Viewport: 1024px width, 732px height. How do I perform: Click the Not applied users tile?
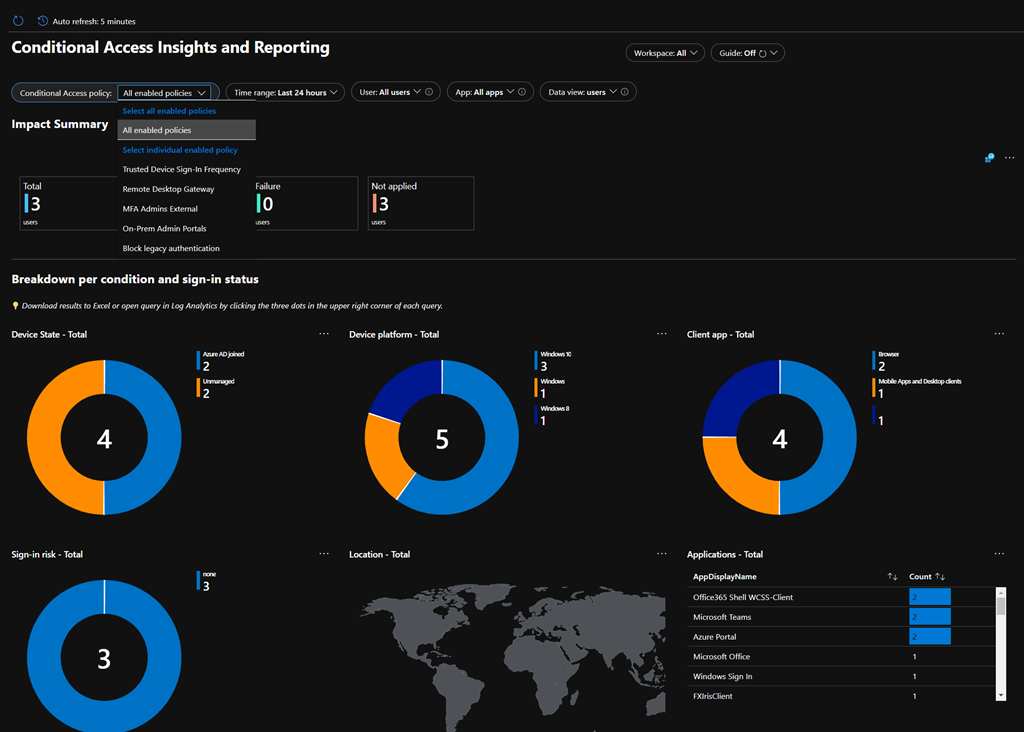(x=420, y=203)
